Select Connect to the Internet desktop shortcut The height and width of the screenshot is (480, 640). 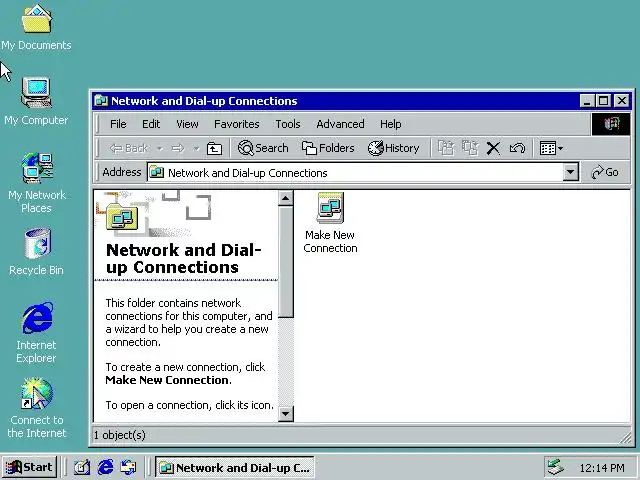[x=36, y=408]
